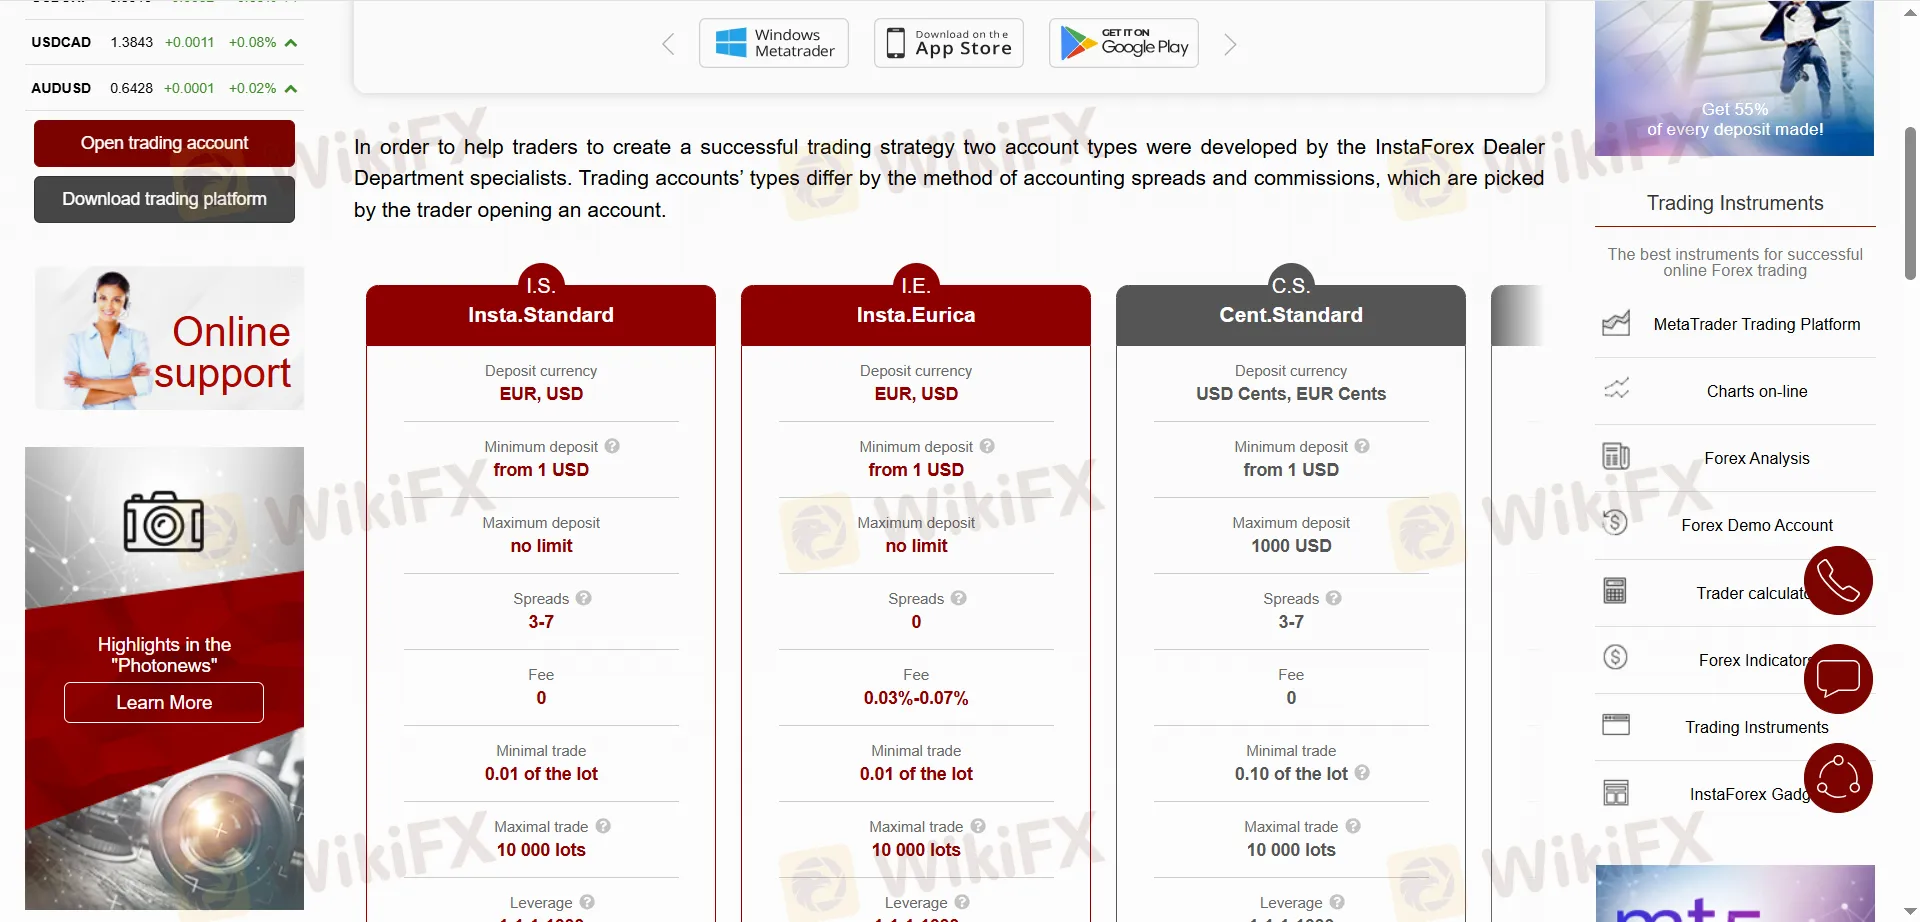Click the Forex Analysis report icon

(x=1616, y=456)
